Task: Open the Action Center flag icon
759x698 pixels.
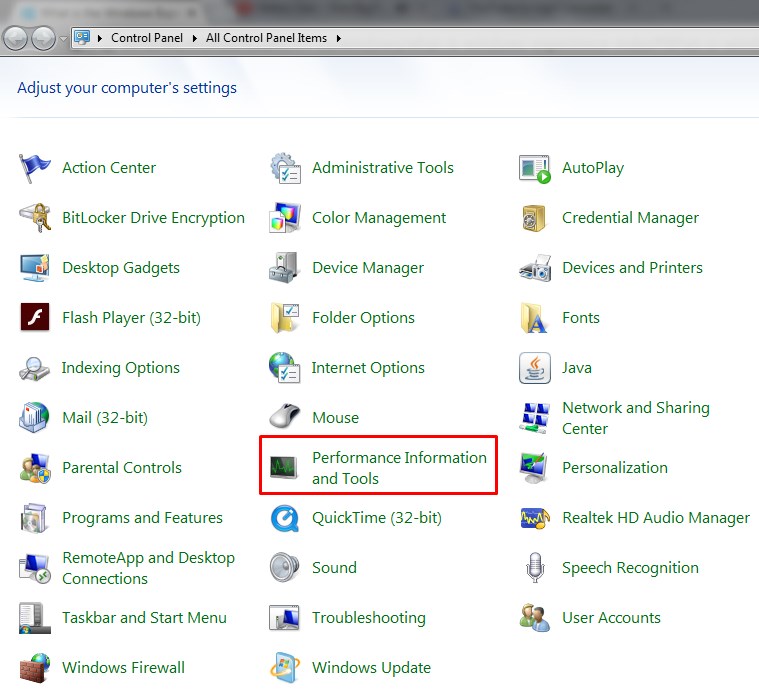Action: [34, 168]
